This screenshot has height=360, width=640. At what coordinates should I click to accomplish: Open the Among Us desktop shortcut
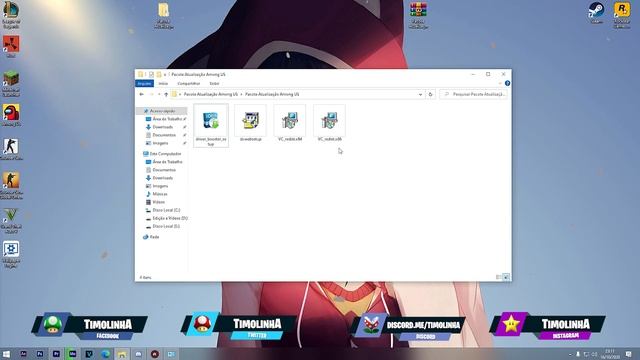pos(11,115)
